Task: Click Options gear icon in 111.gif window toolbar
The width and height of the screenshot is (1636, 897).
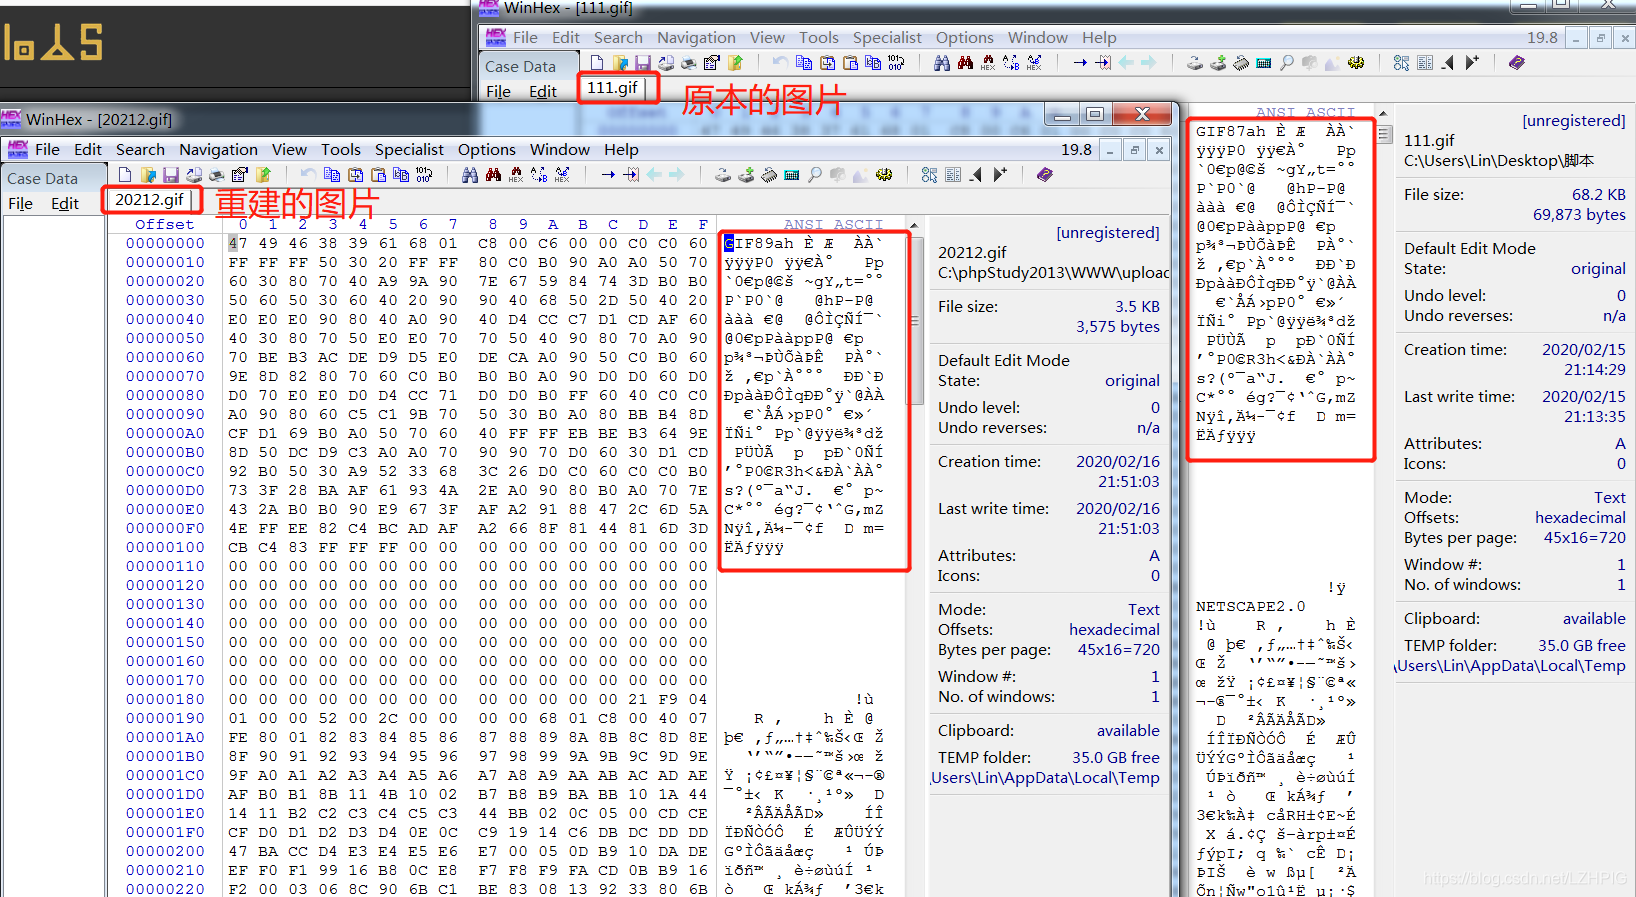Action: coord(1356,63)
